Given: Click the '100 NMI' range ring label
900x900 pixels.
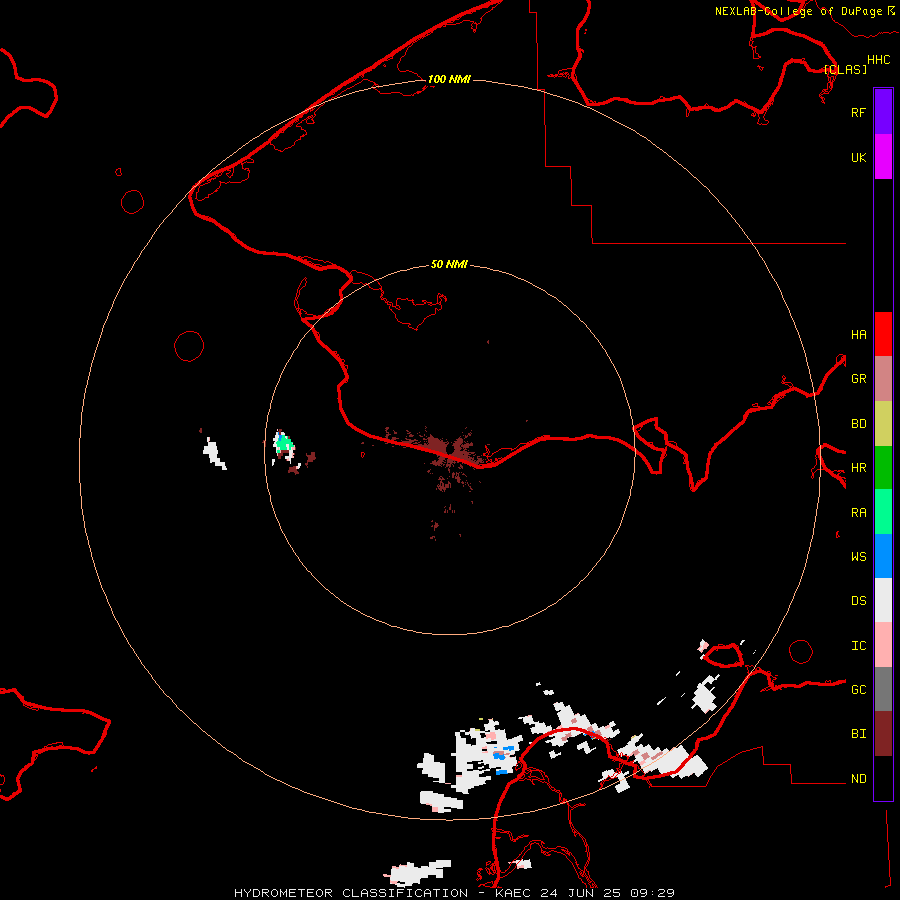Looking at the screenshot, I should point(449,79).
